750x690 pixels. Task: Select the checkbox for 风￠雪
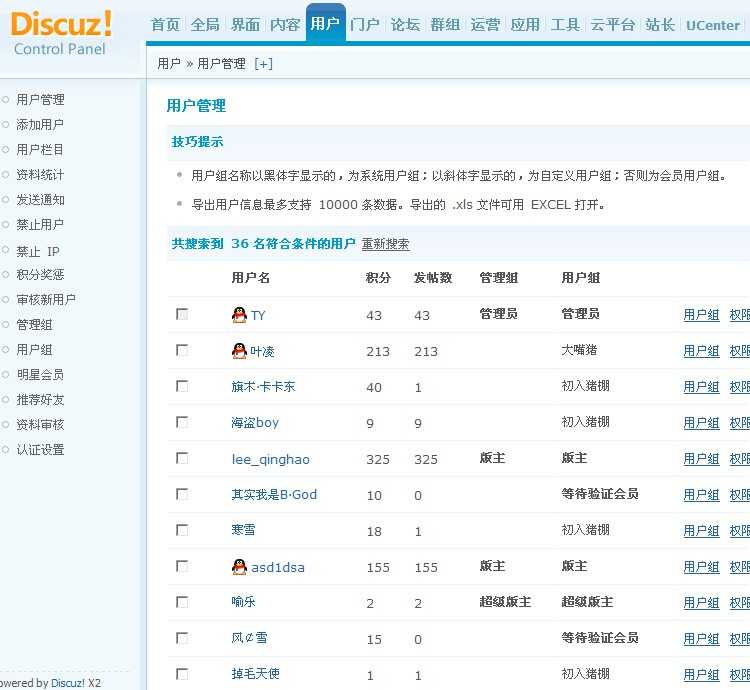tap(182, 638)
